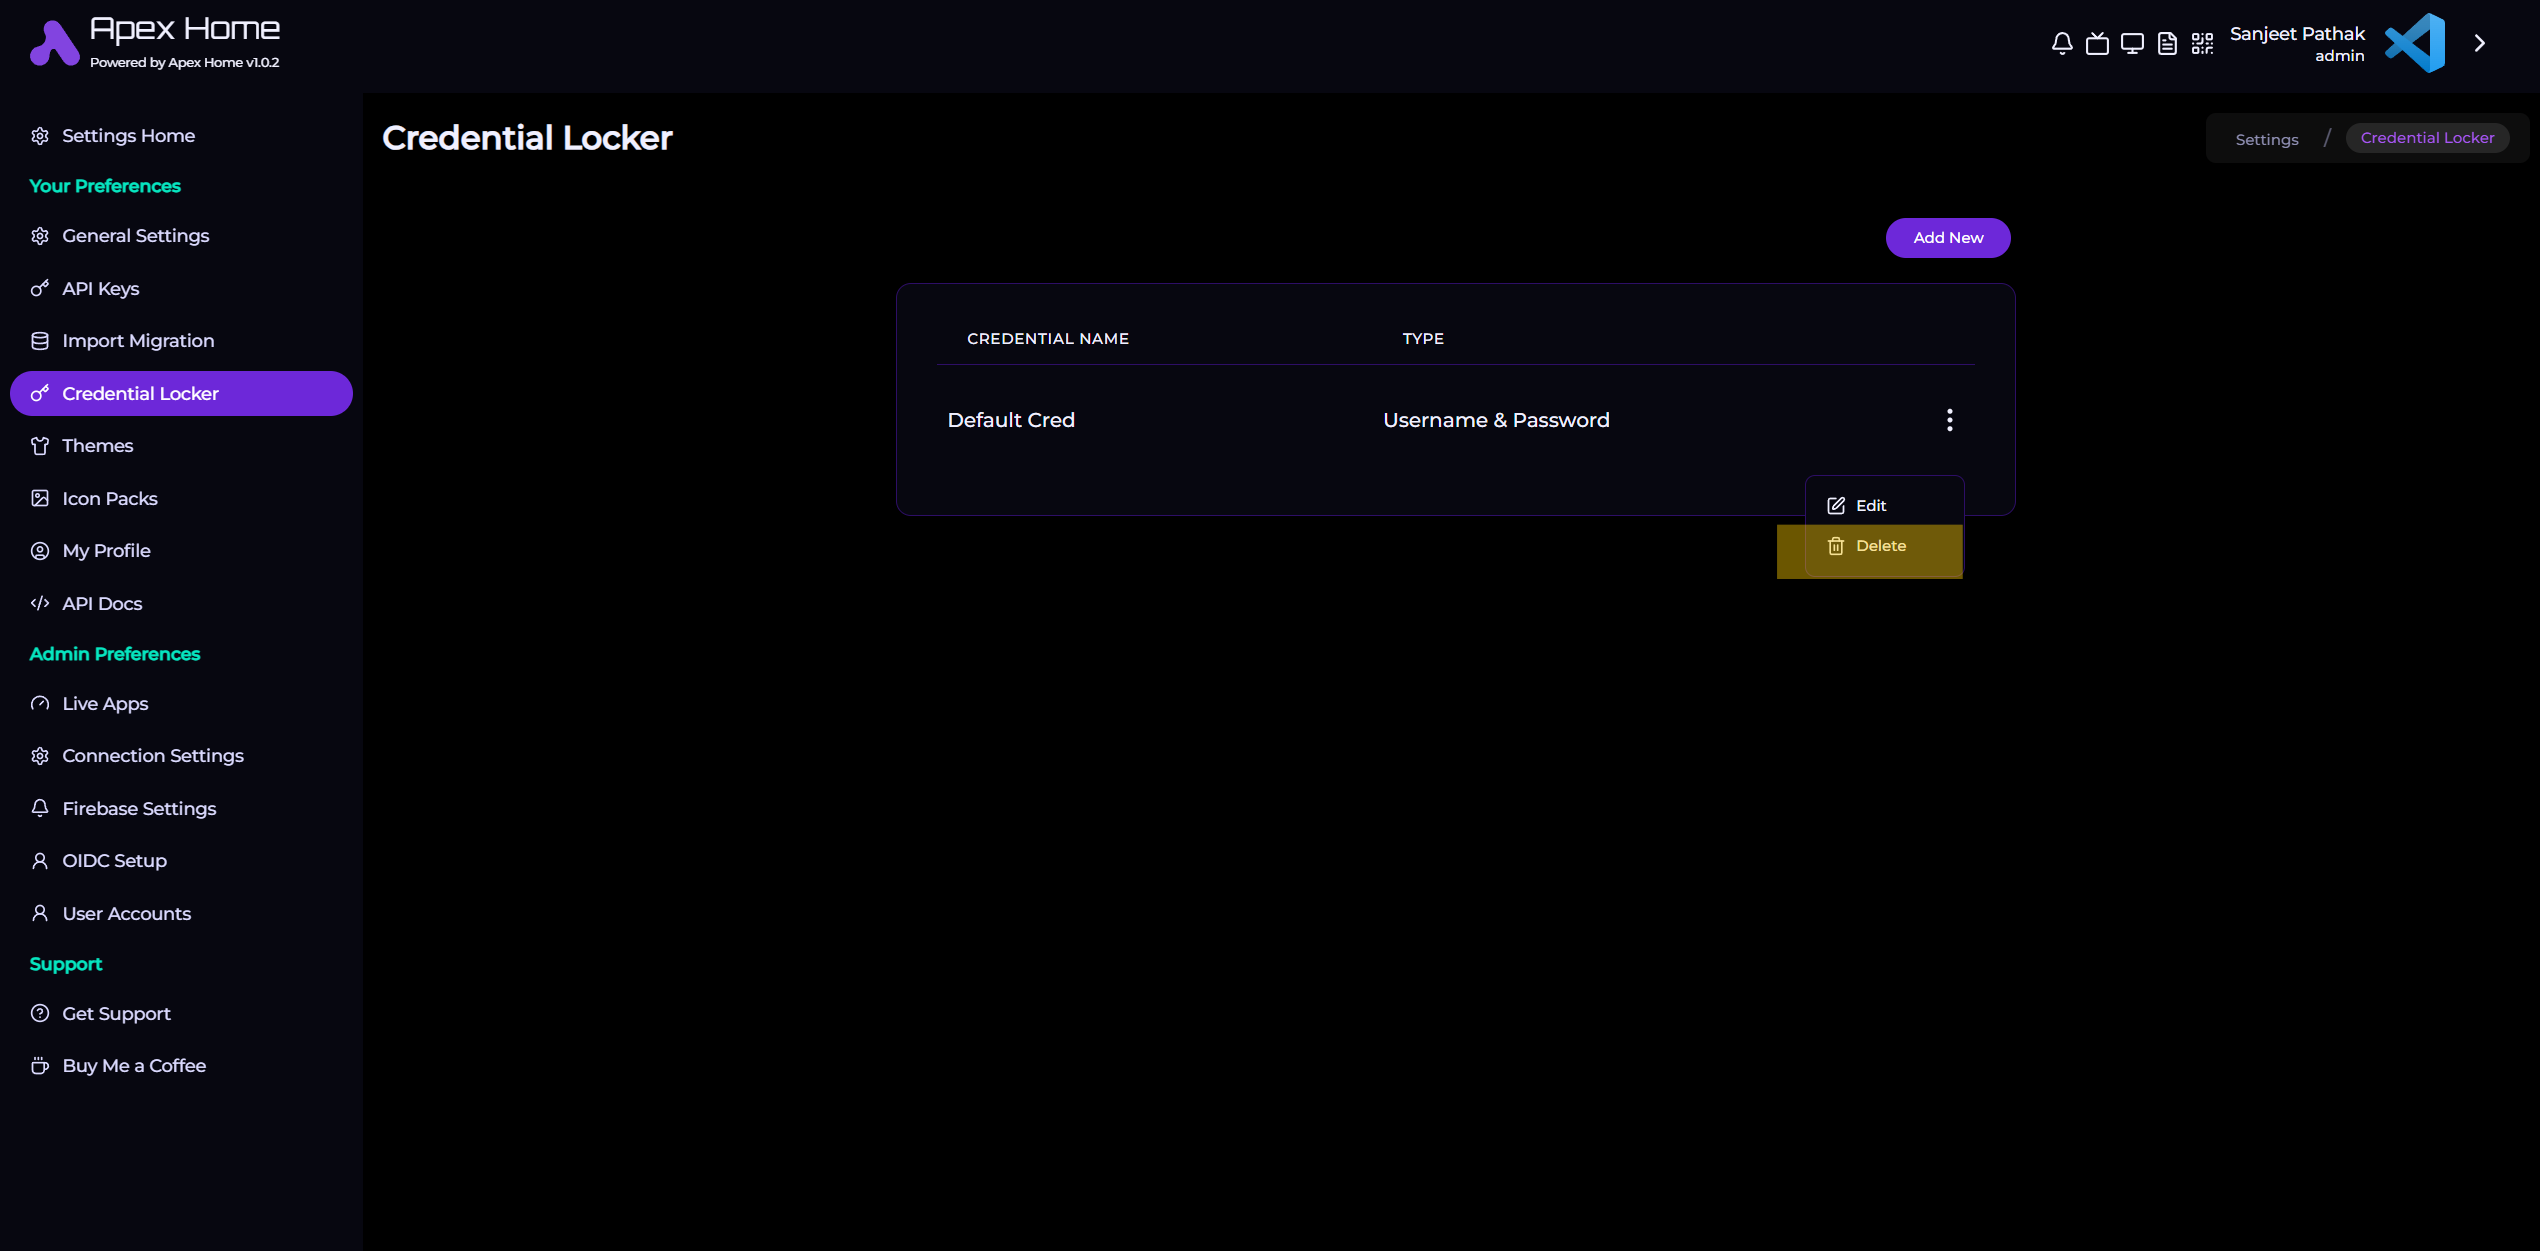
Task: Choose Delete from the context menu
Action: [1879, 546]
